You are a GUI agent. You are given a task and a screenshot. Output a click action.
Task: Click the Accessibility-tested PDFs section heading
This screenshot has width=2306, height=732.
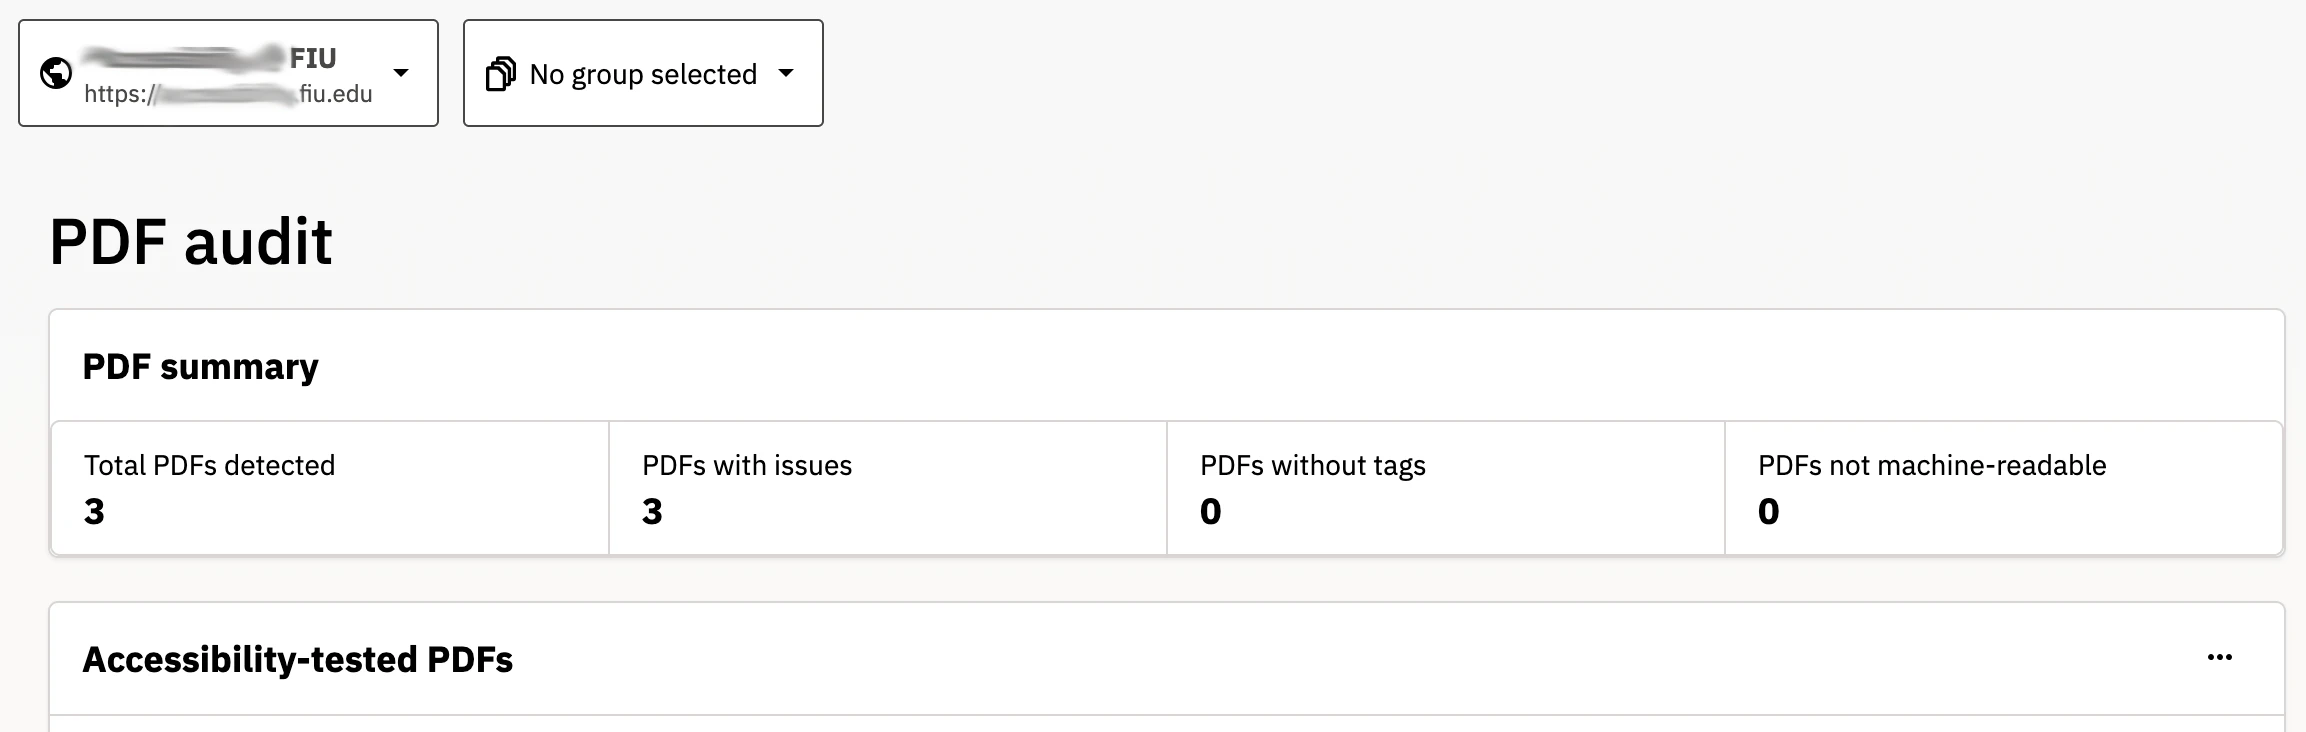pyautogui.click(x=298, y=659)
